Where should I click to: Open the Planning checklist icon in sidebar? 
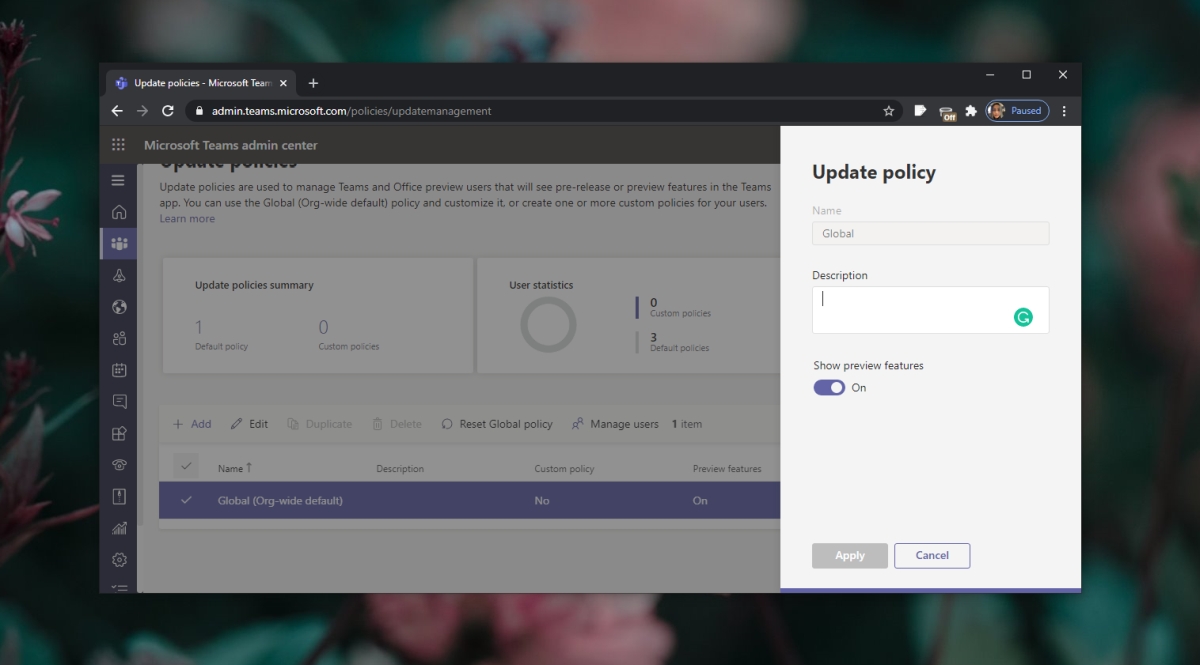pos(119,587)
